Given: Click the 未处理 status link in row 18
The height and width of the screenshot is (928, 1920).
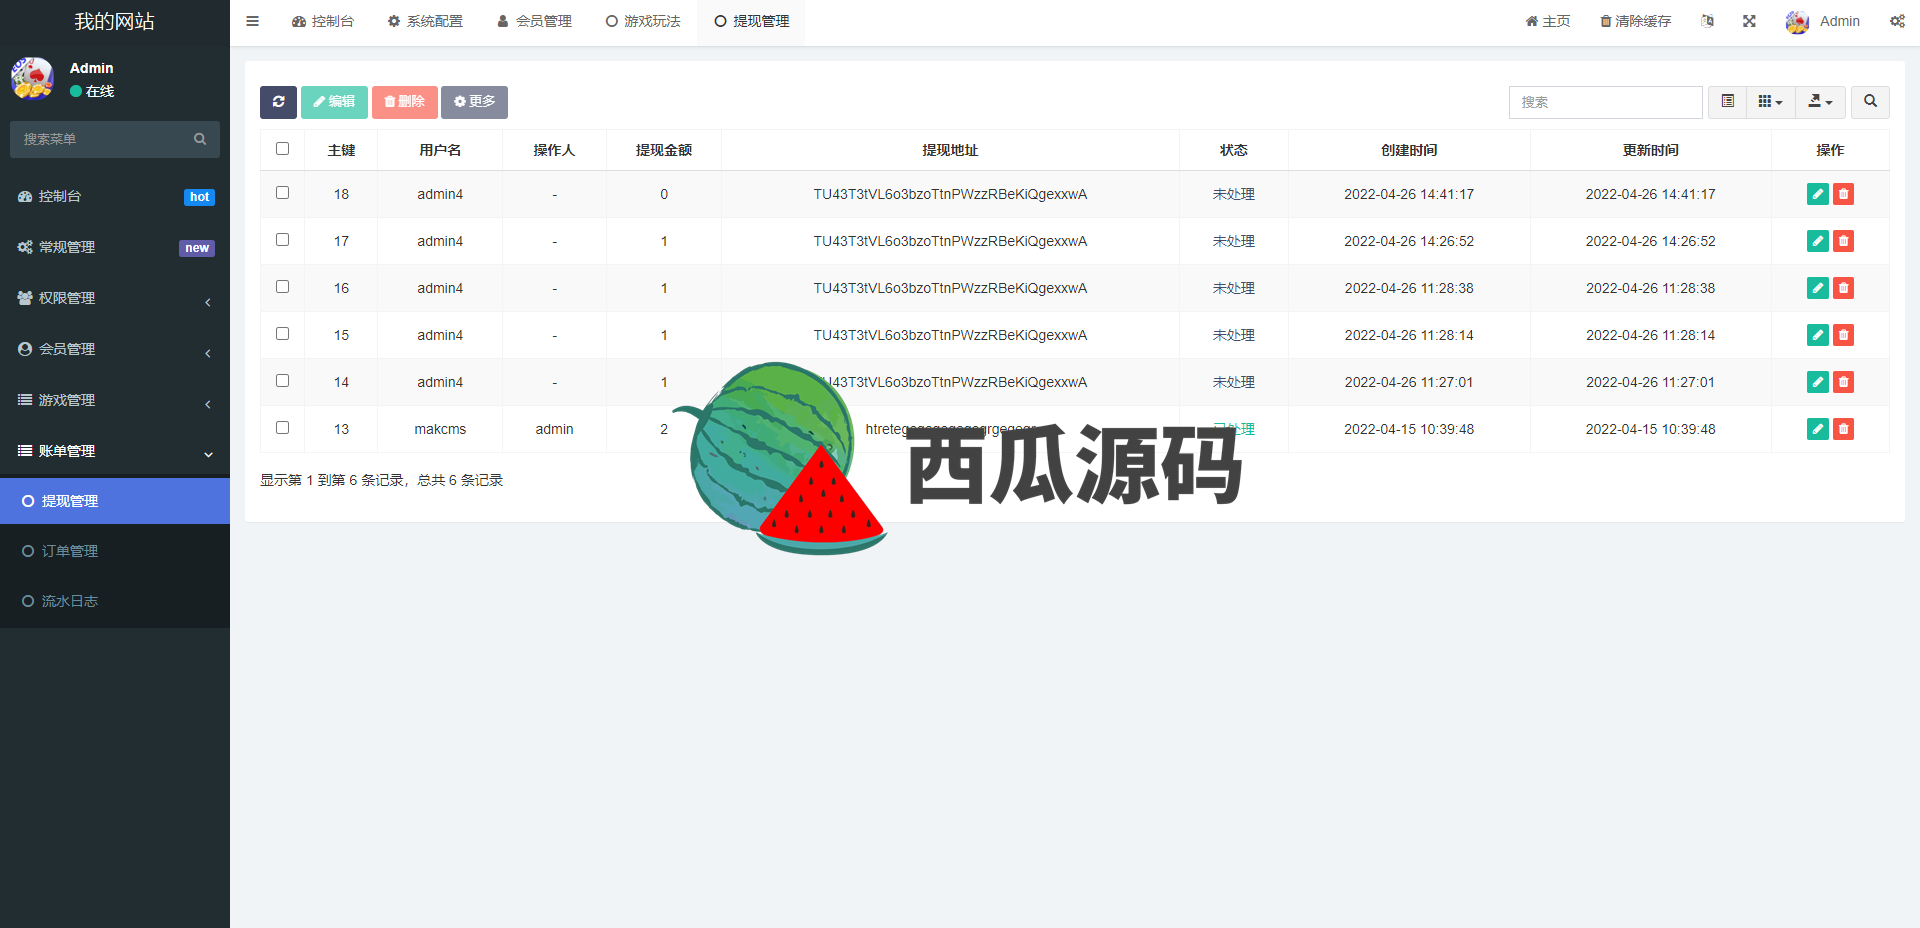Looking at the screenshot, I should click(x=1233, y=194).
